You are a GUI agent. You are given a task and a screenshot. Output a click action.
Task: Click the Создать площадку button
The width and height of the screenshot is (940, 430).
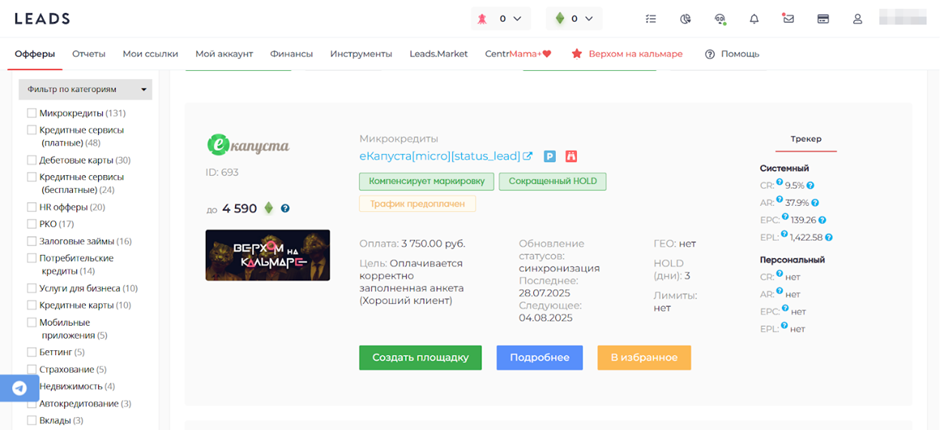pos(420,357)
